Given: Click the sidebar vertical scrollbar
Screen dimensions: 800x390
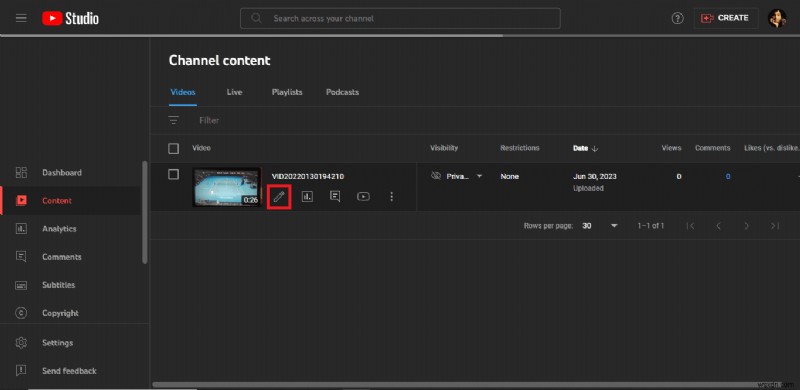Looking at the screenshot, I should pyautogui.click(x=145, y=212).
